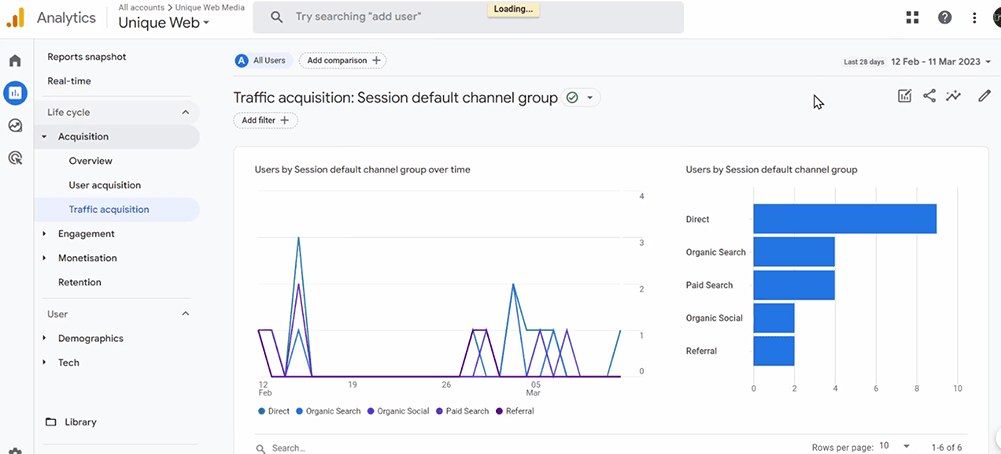This screenshot has height=454, width=1001.
Task: Click the Customise report pencil icon
Action: (984, 96)
